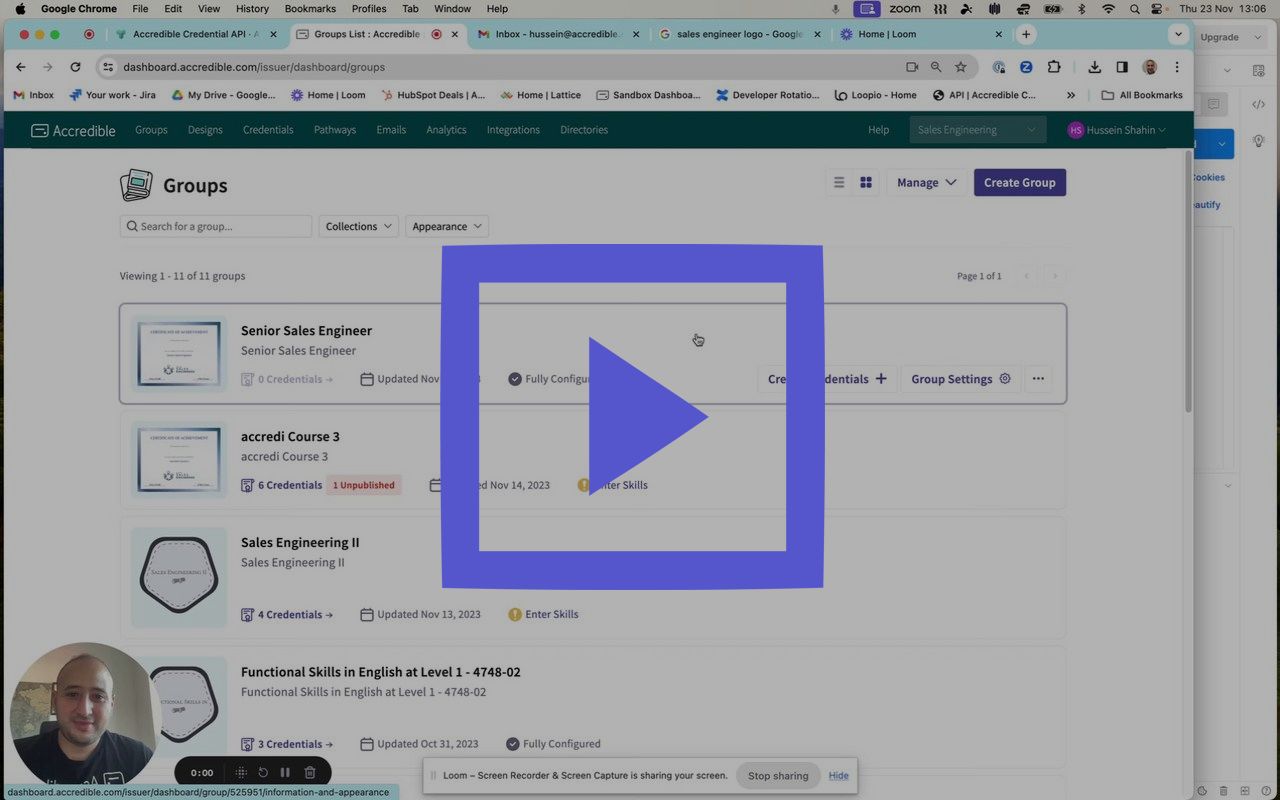Click the Sales Engineering II badge thumbnail
1280x800 pixels.
coord(179,577)
